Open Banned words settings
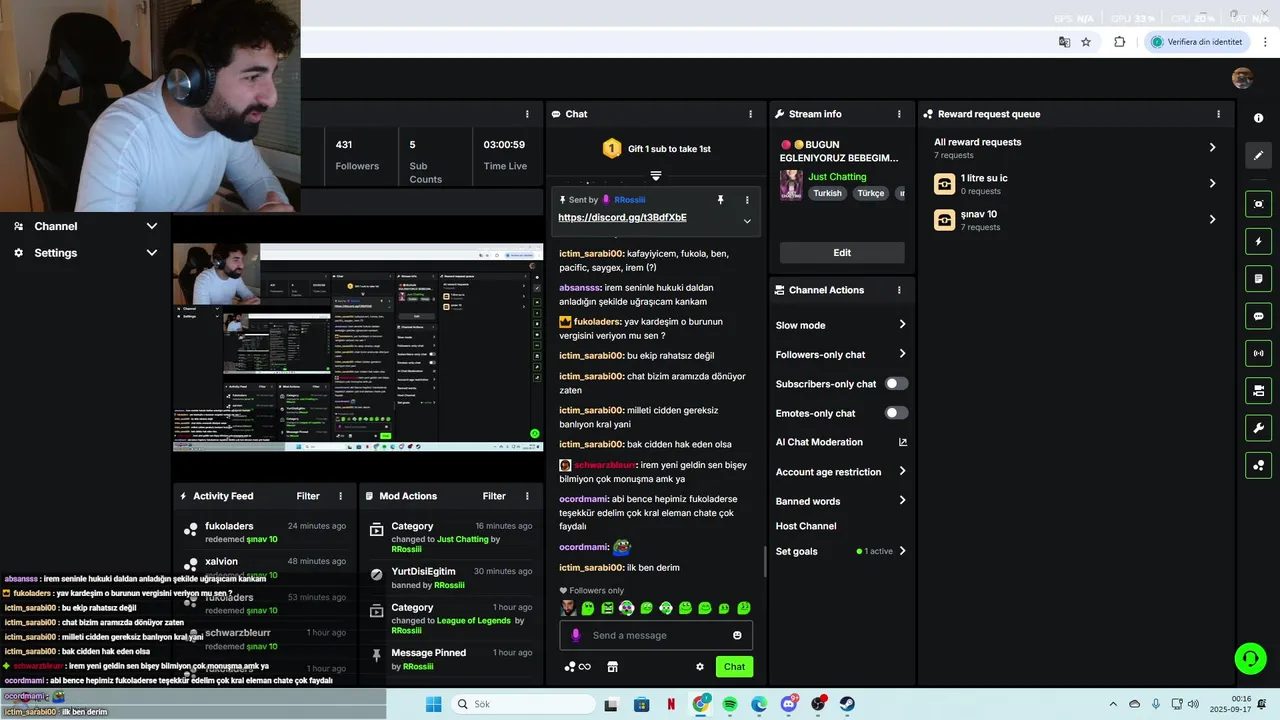1280x720 pixels. coord(842,501)
